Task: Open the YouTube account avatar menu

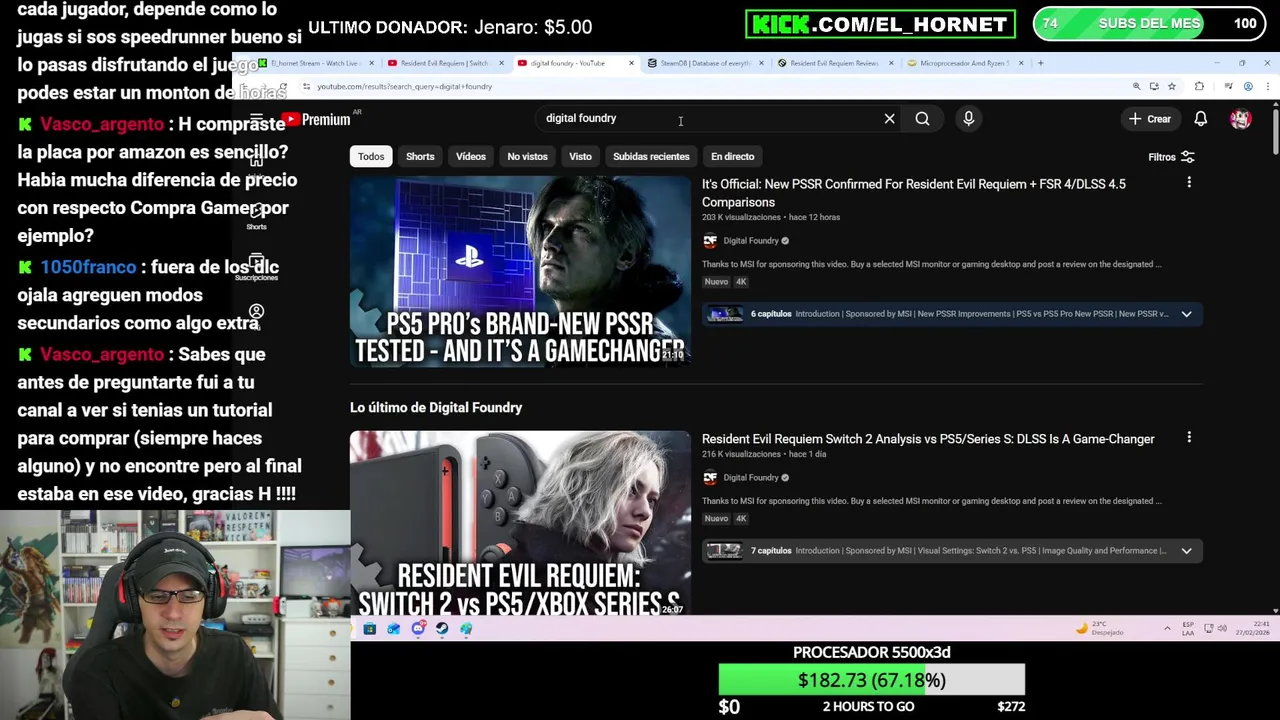Action: pyautogui.click(x=1241, y=119)
